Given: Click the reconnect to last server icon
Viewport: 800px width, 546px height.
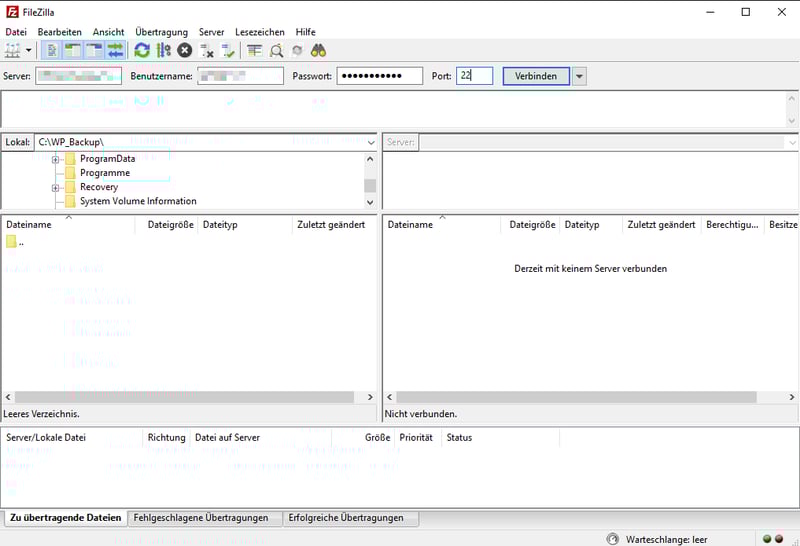Looking at the screenshot, I should [x=229, y=50].
